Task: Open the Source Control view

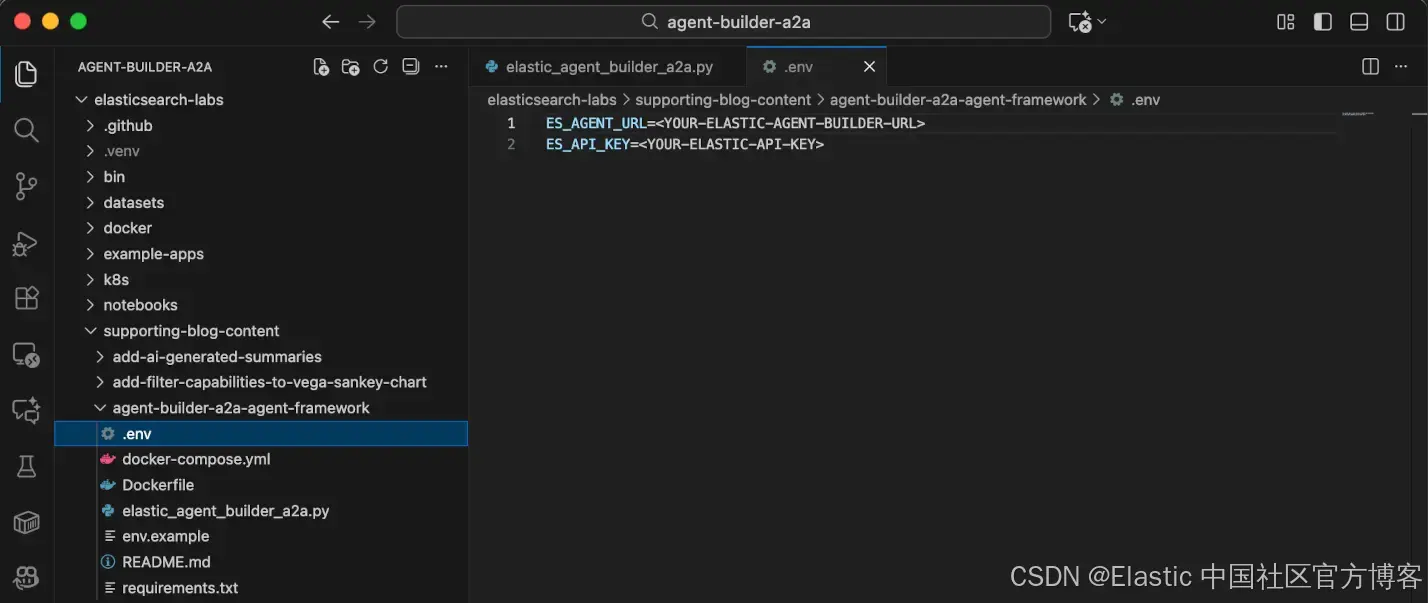Action: tap(27, 186)
